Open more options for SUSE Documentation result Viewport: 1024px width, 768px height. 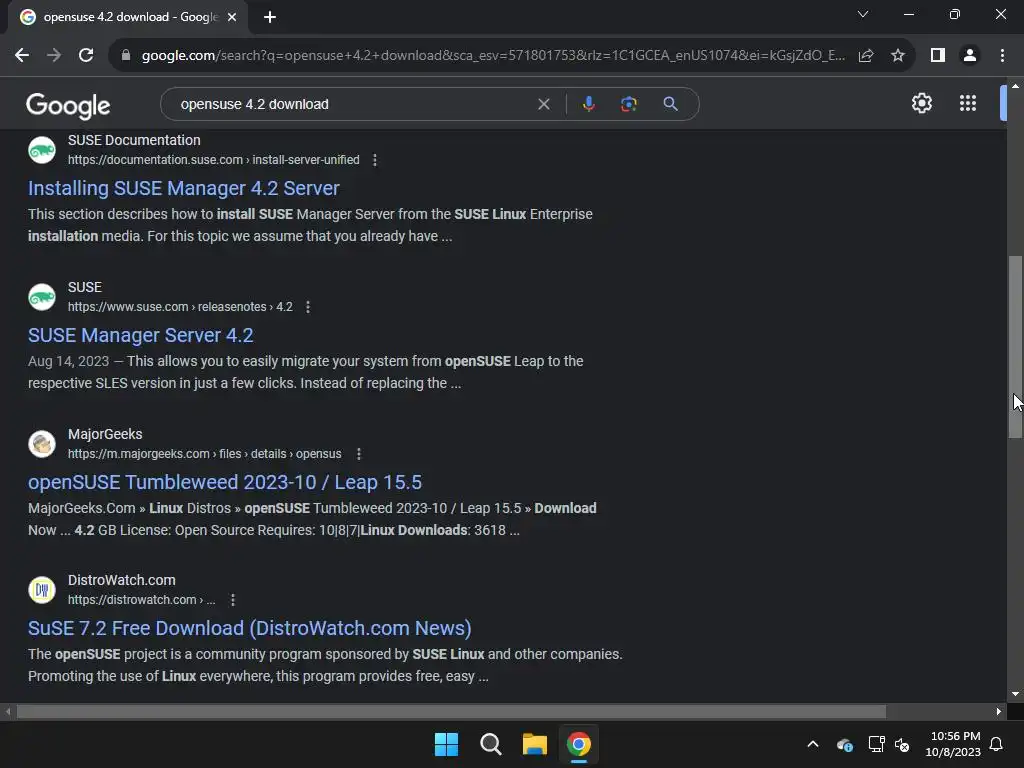pos(375,160)
